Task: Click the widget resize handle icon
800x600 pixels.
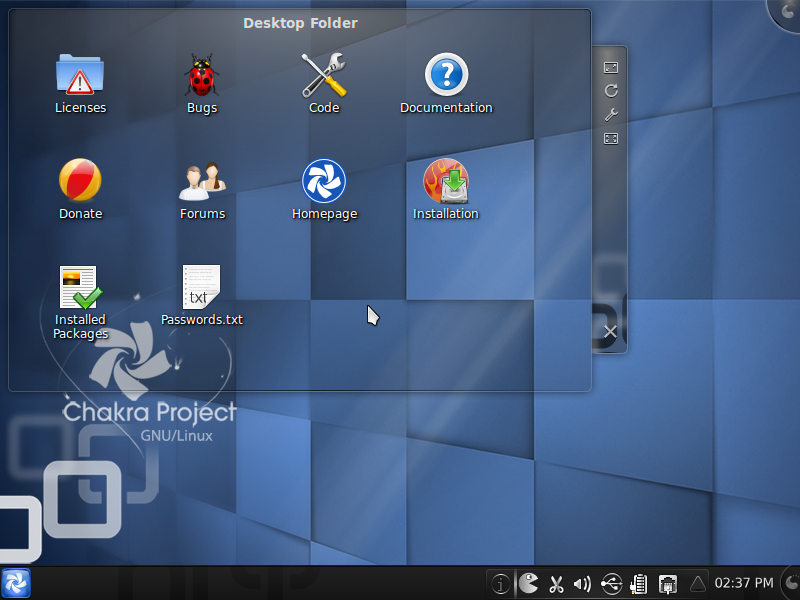Action: (611, 68)
